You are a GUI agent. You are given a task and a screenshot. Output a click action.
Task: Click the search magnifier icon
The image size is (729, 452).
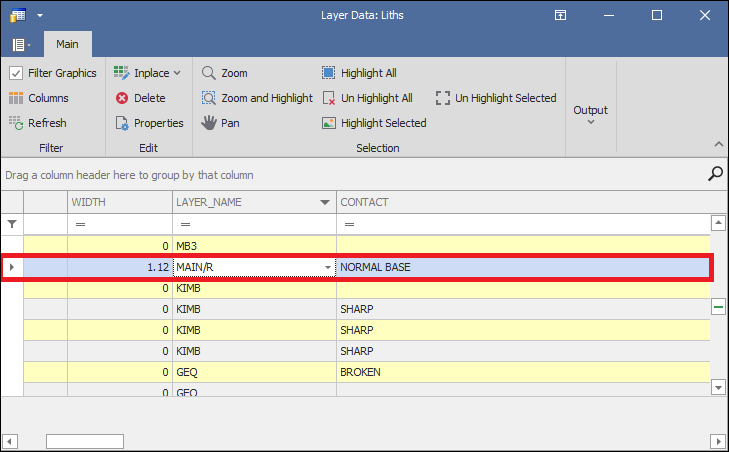pyautogui.click(x=715, y=174)
